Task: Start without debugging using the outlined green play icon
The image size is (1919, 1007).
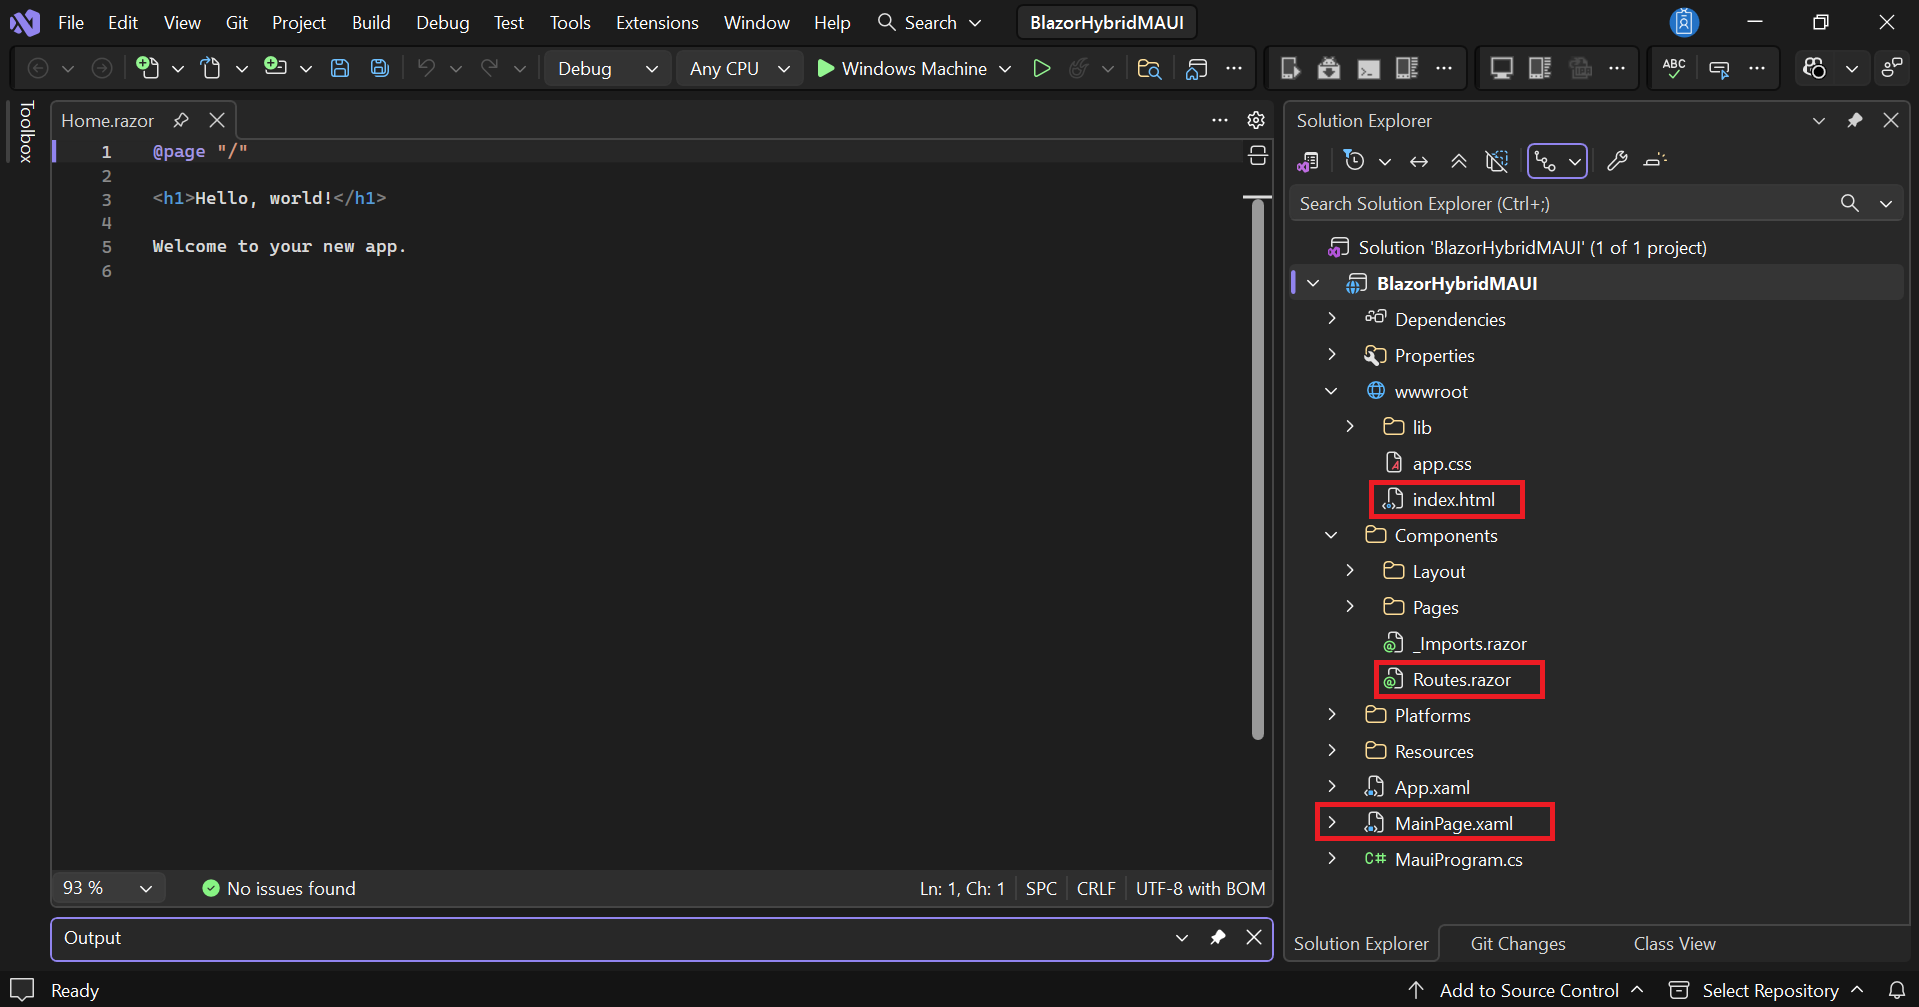Action: click(x=1041, y=68)
